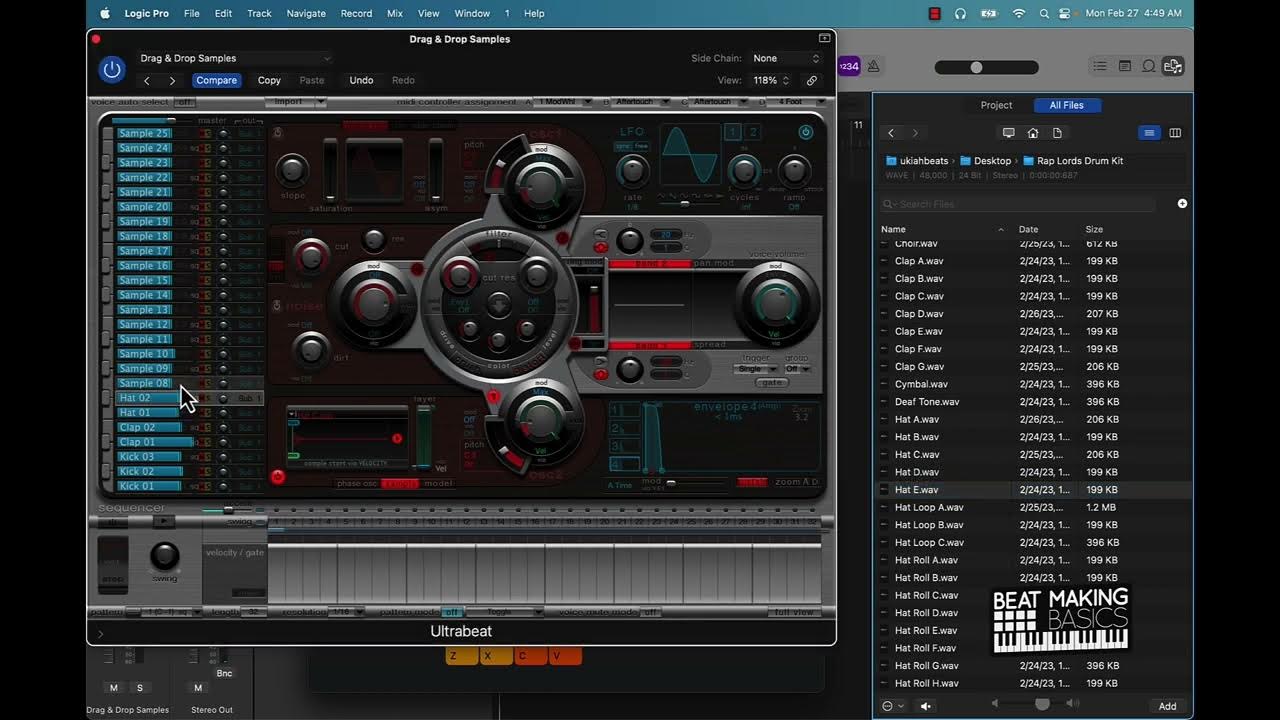This screenshot has width=1280, height=720.
Task: Open the group Off dropdown
Action: (x=797, y=369)
